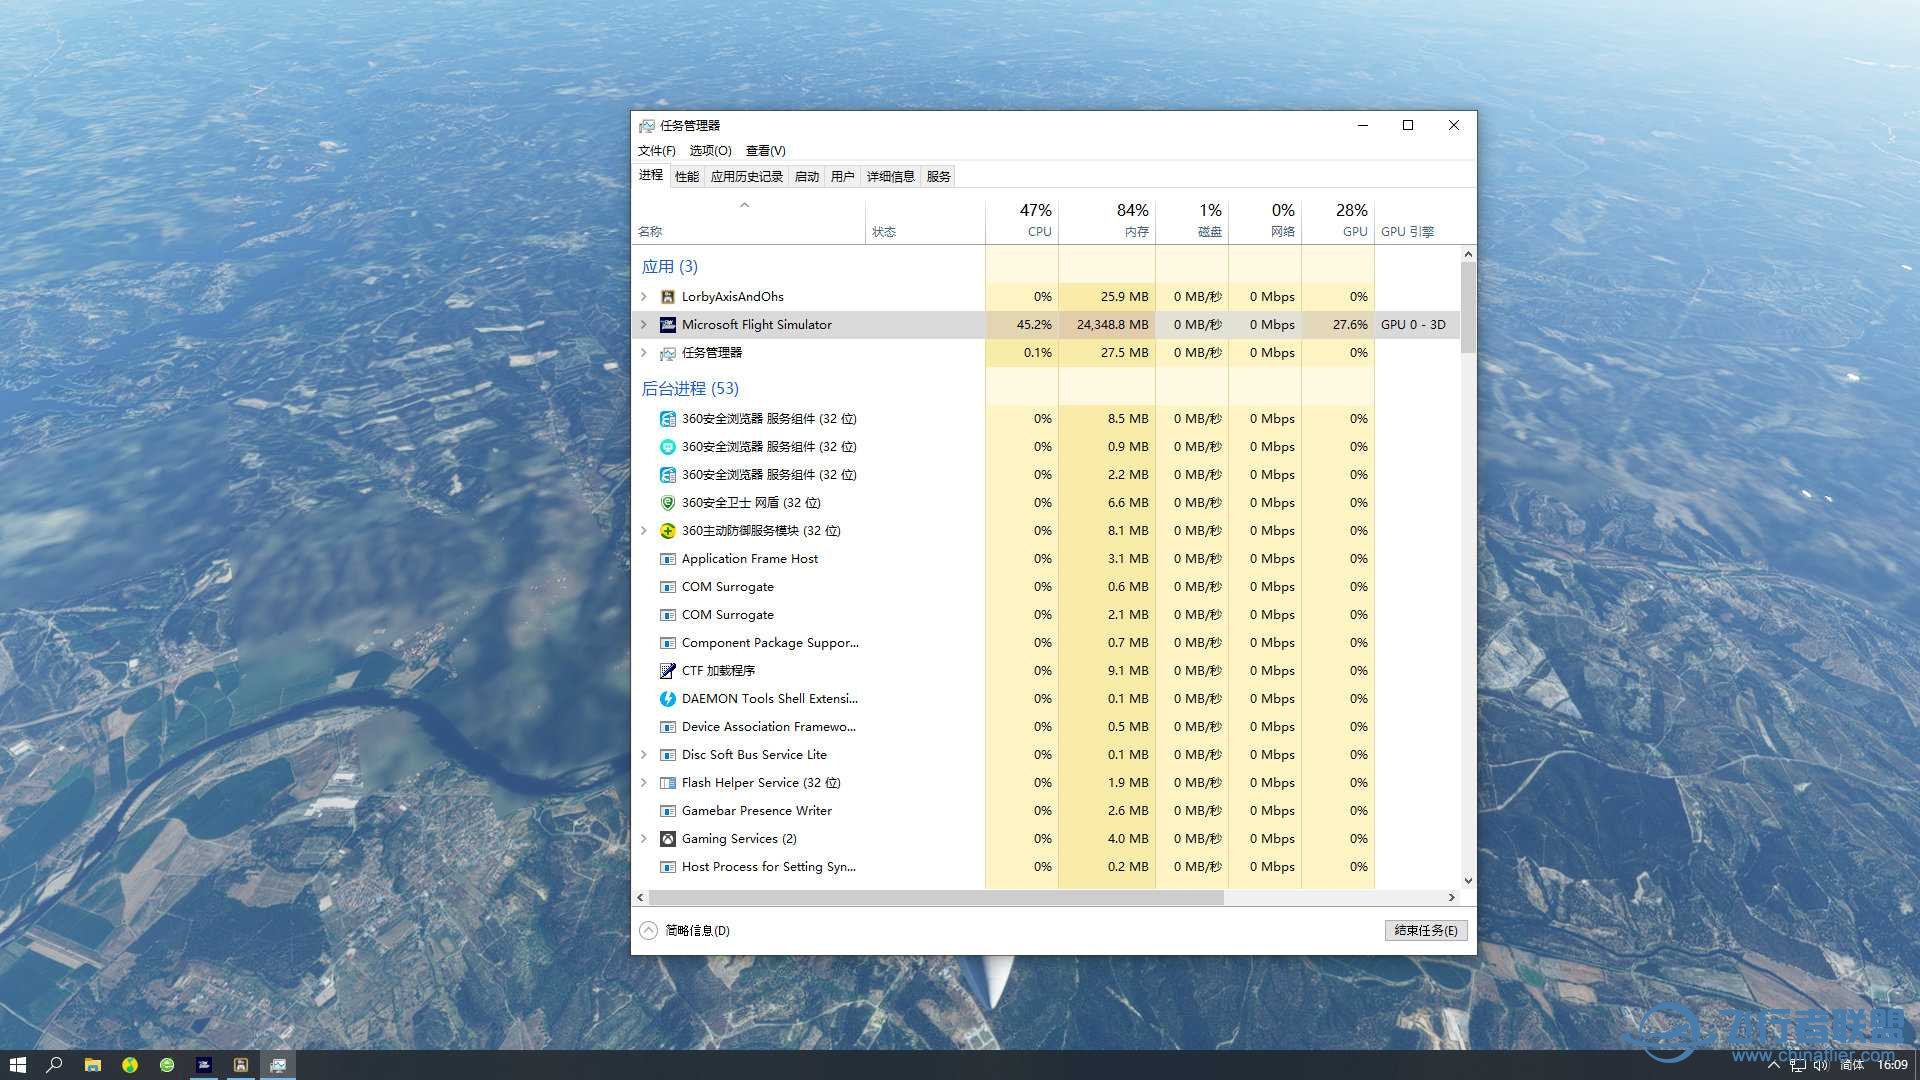Image resolution: width=1920 pixels, height=1080 pixels.
Task: Sort by the CPU column header
Action: [1022, 221]
